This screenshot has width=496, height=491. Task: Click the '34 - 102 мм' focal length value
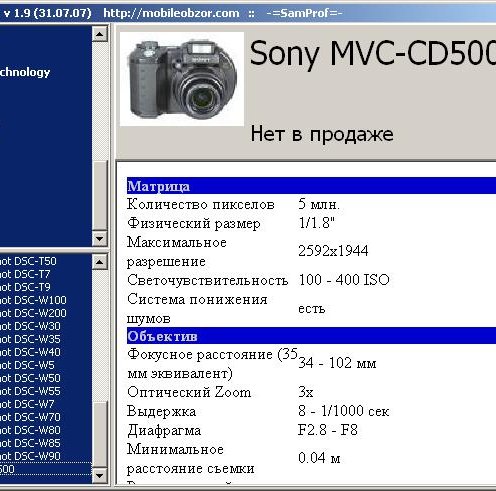pos(337,363)
